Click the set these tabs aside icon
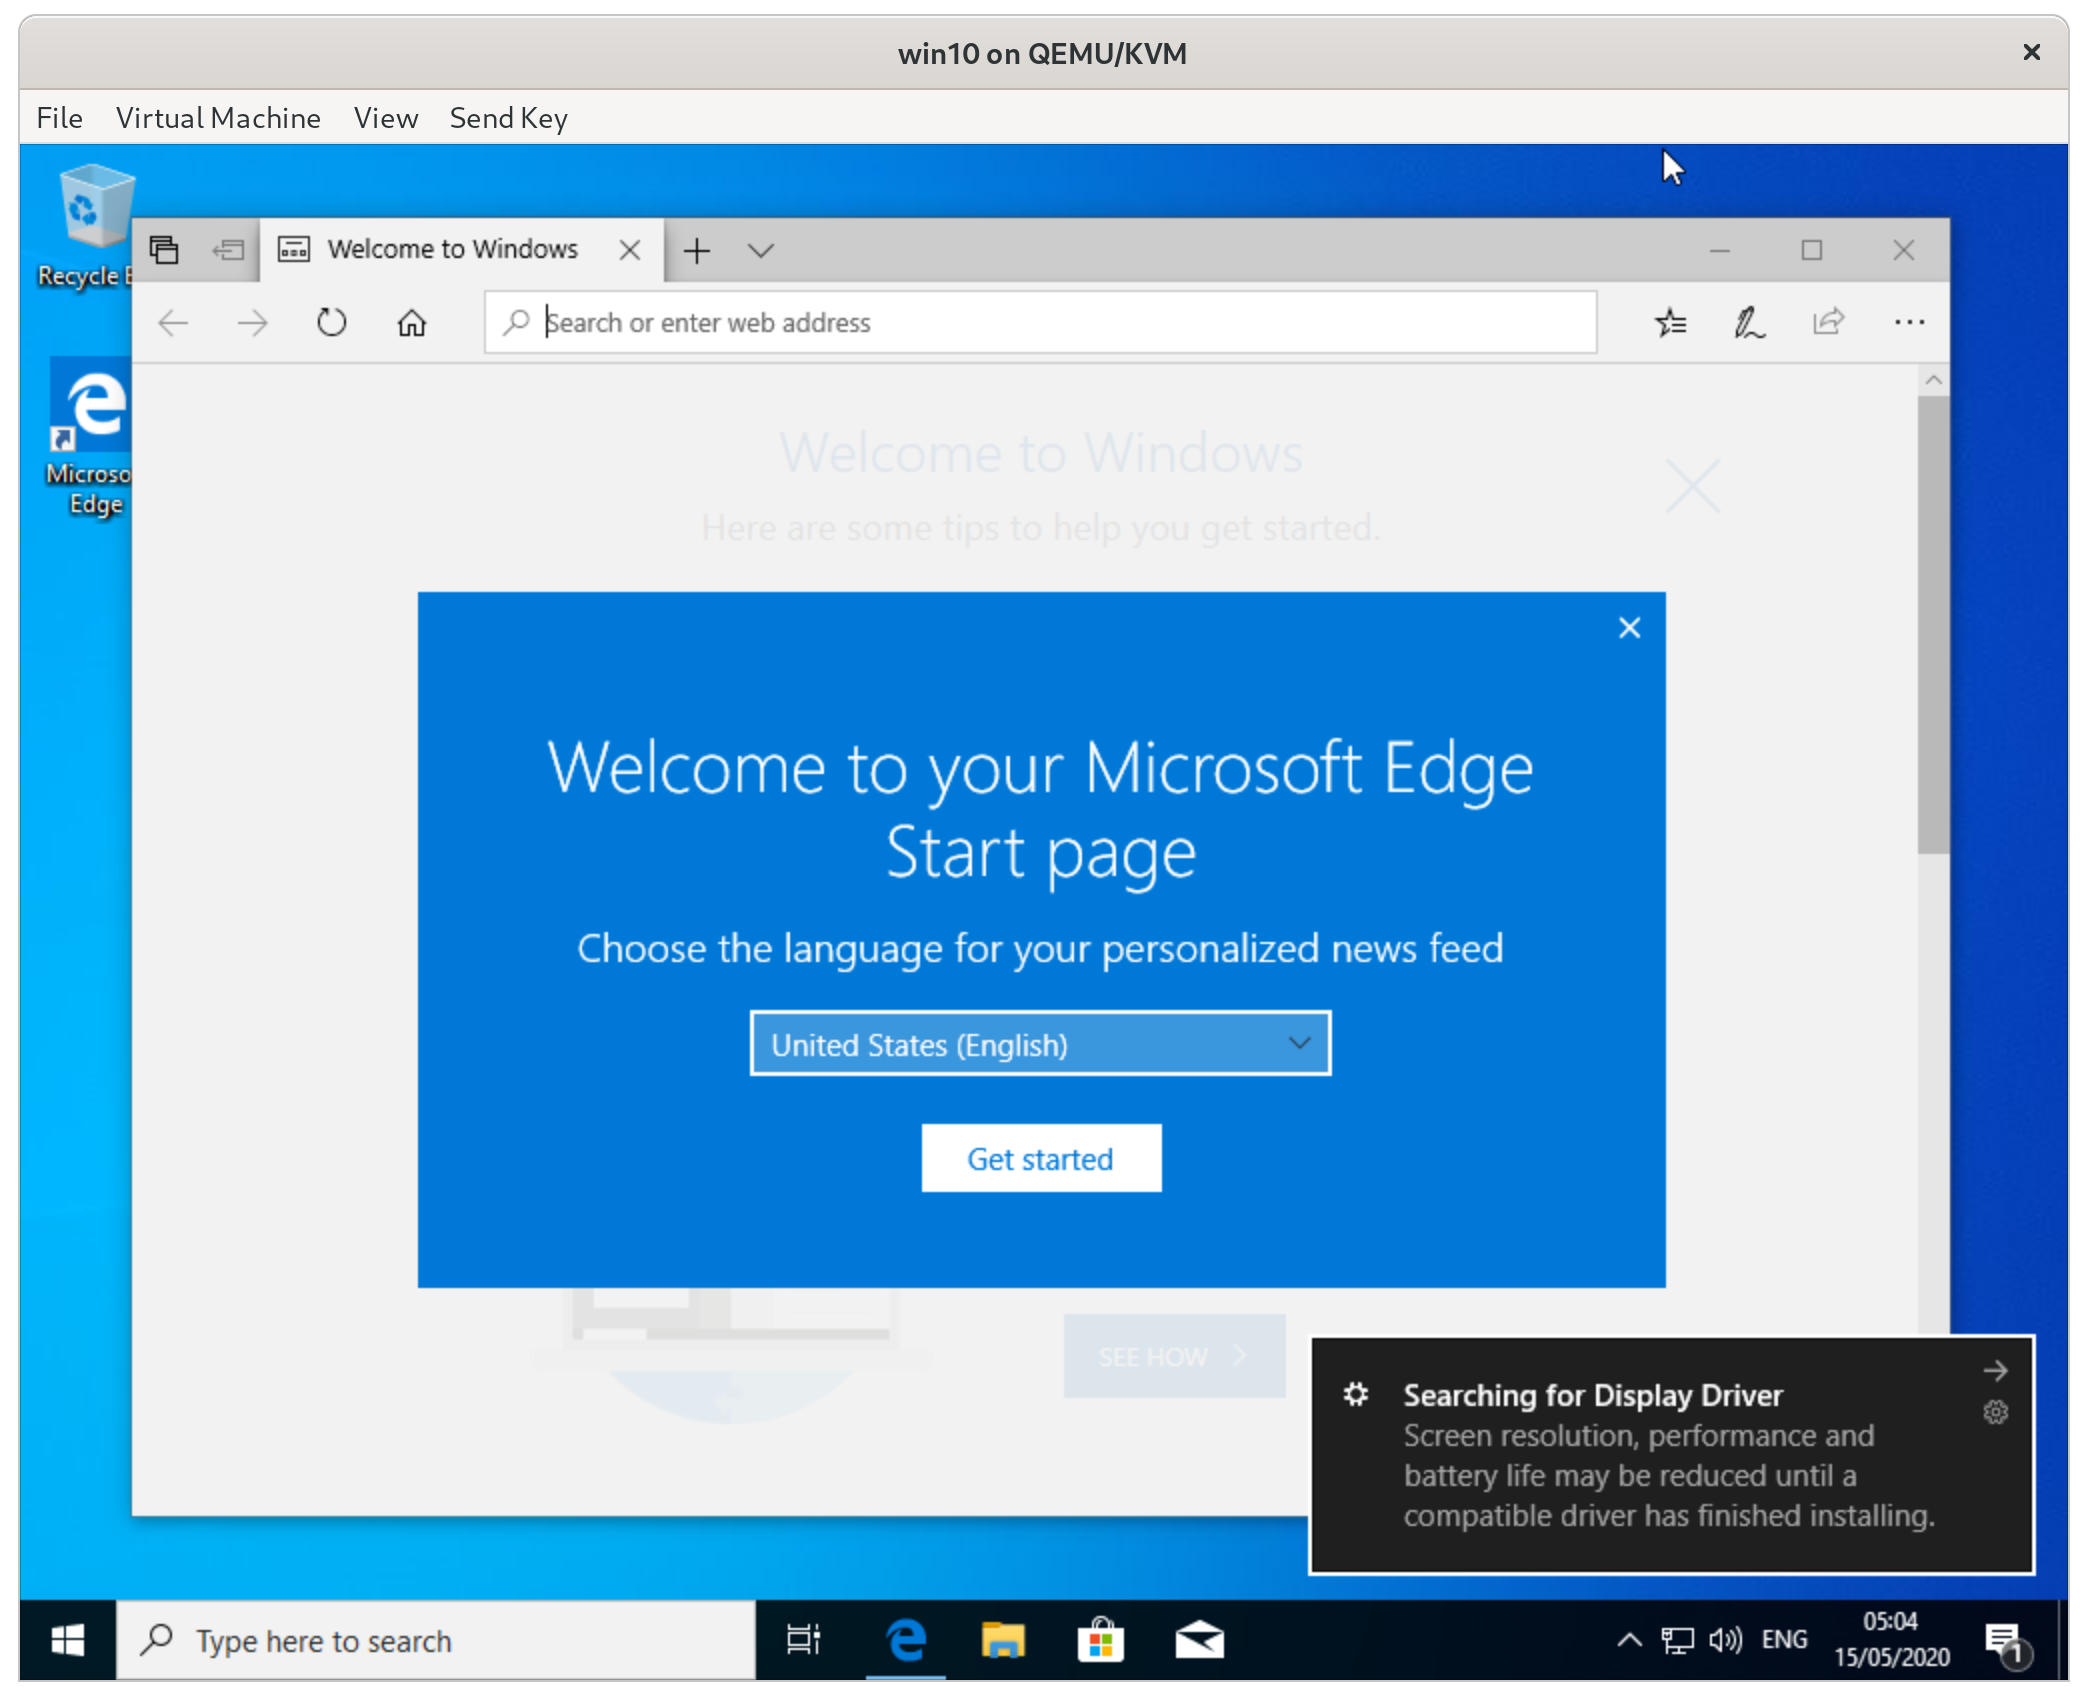Image resolution: width=2088 pixels, height=1700 pixels. point(229,249)
